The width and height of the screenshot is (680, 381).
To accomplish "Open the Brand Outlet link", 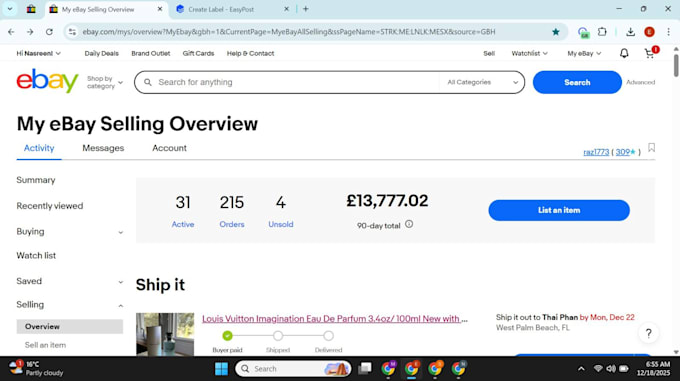I will click(150, 53).
